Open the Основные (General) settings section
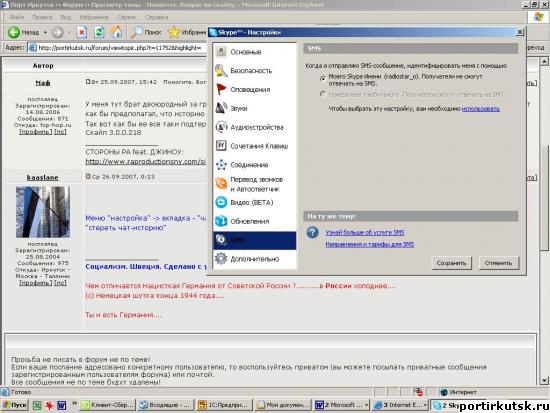The image size is (550, 413). point(254,52)
